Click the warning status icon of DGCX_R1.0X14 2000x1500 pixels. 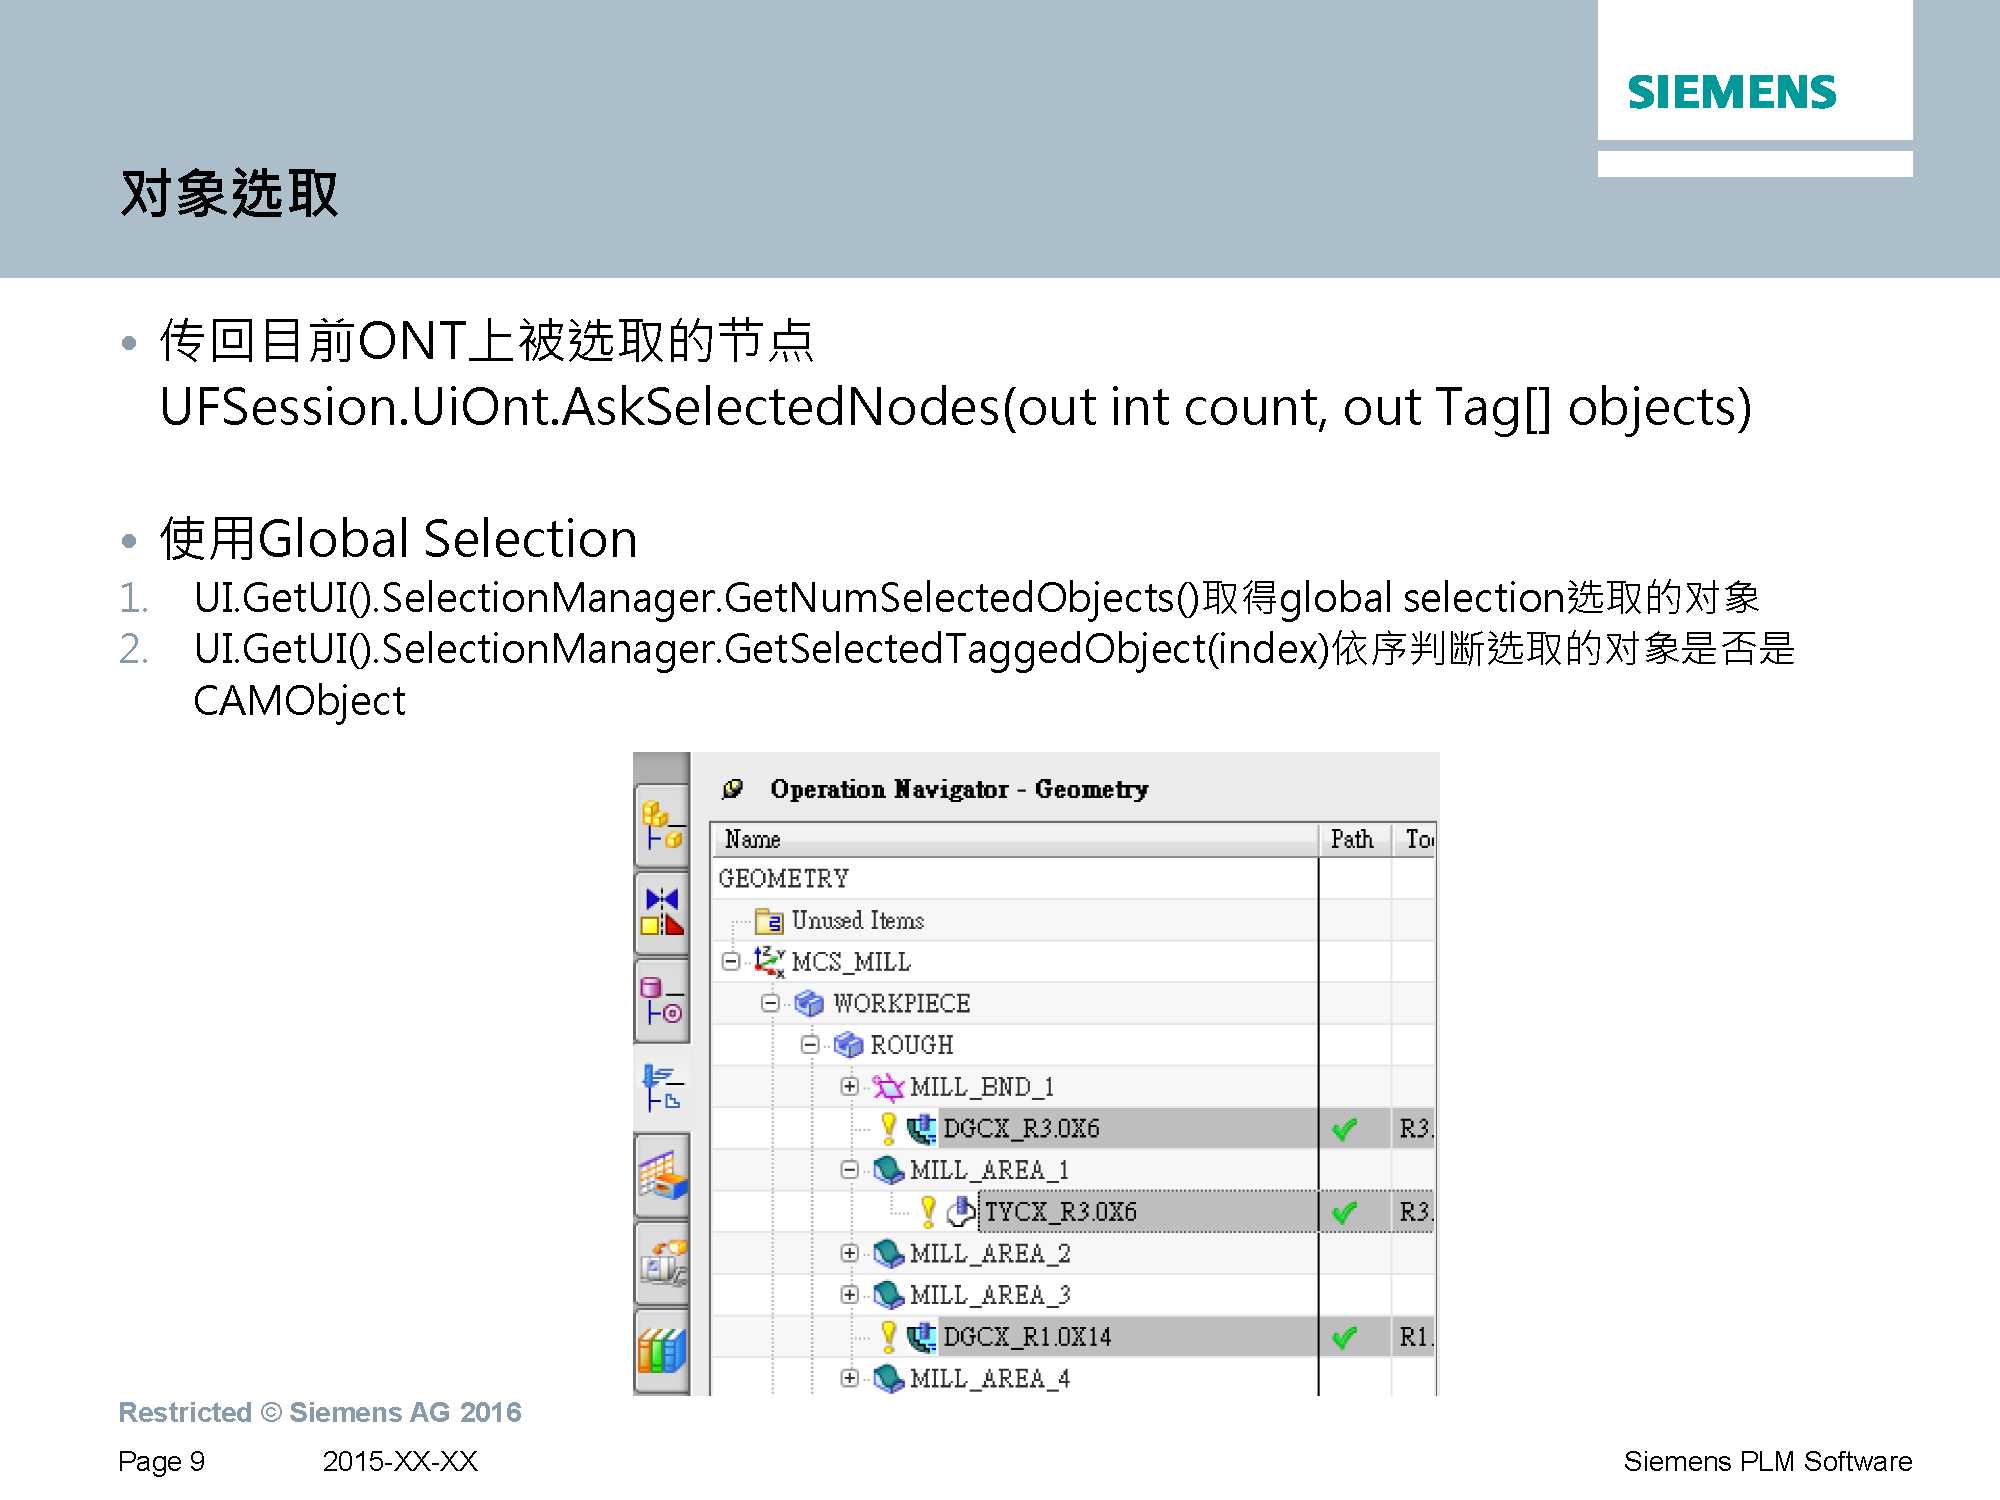click(888, 1336)
